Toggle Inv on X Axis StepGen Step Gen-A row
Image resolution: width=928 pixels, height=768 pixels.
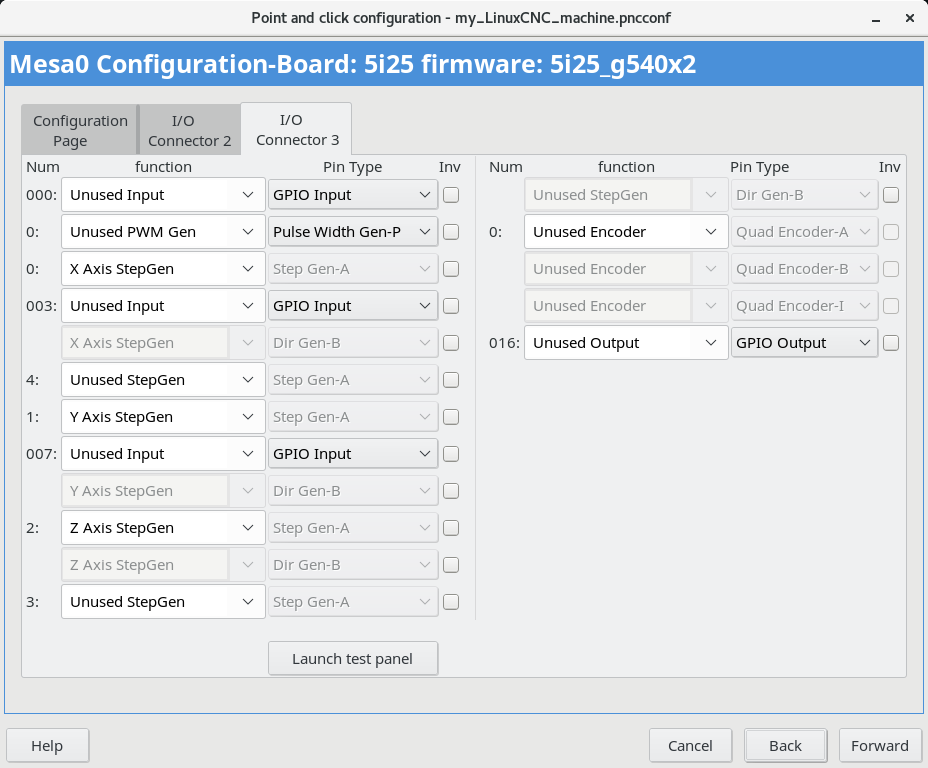pos(451,269)
